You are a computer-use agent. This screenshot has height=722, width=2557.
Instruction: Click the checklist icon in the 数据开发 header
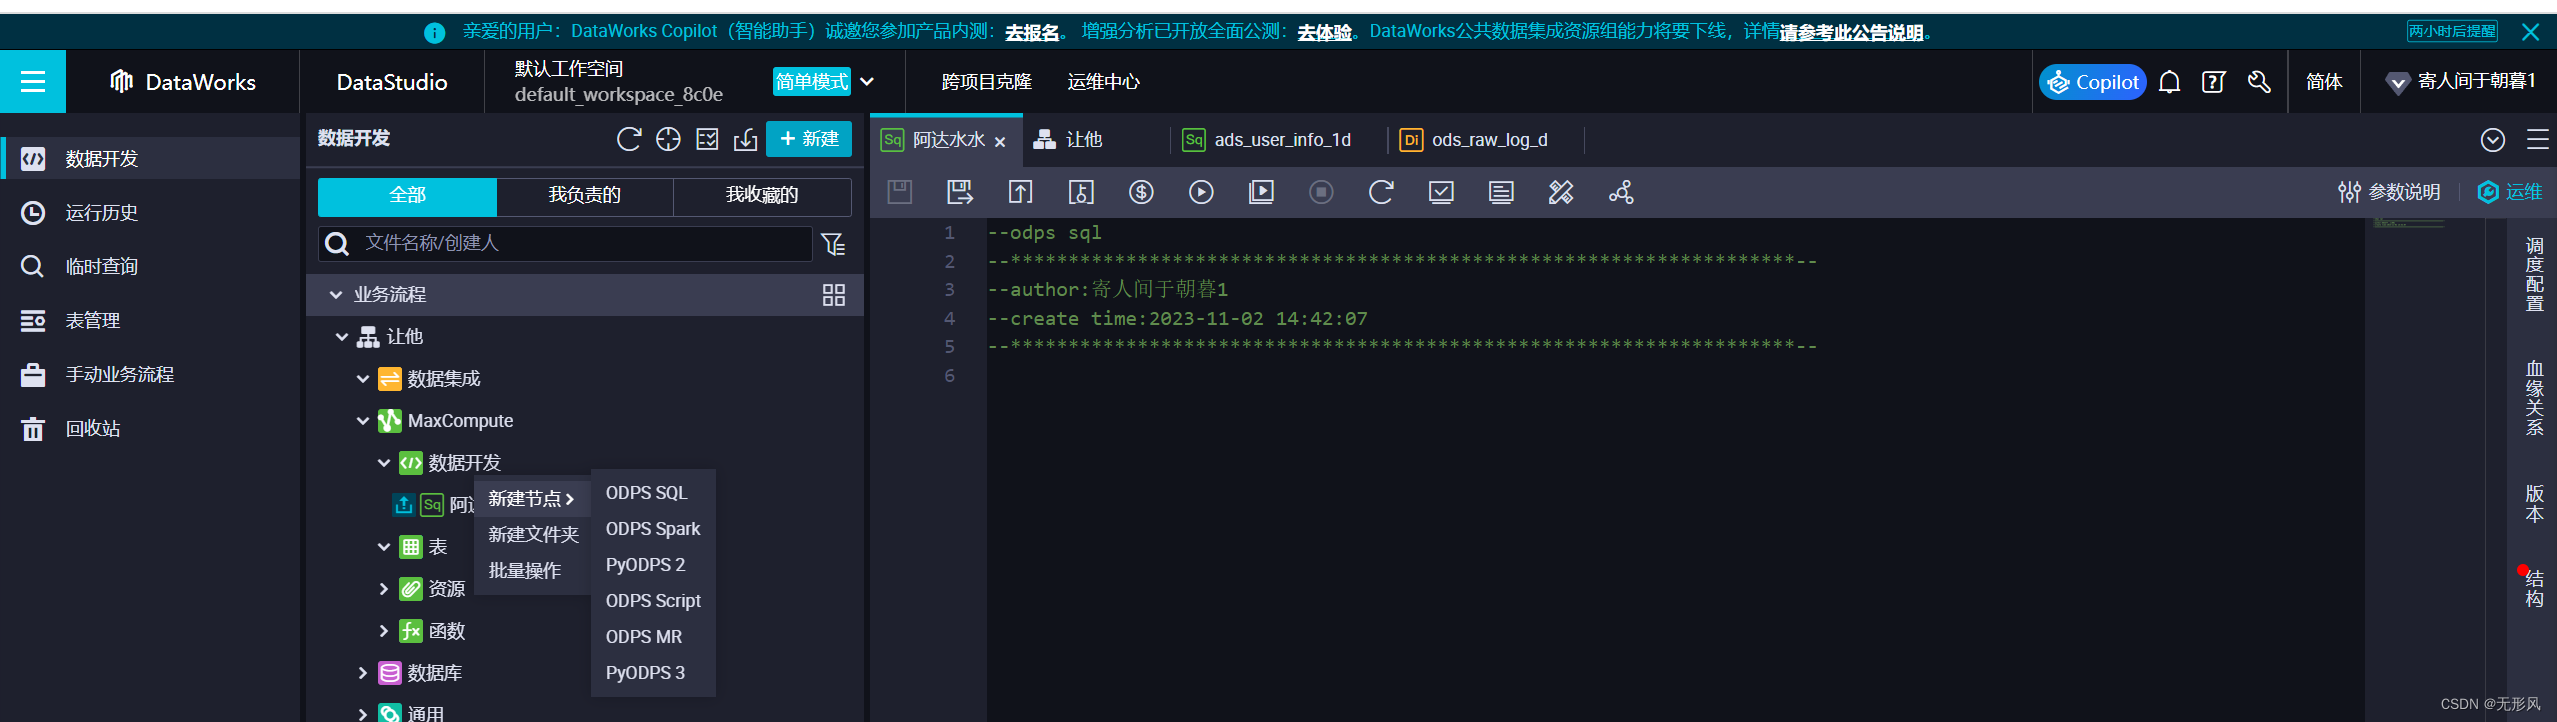(x=707, y=139)
